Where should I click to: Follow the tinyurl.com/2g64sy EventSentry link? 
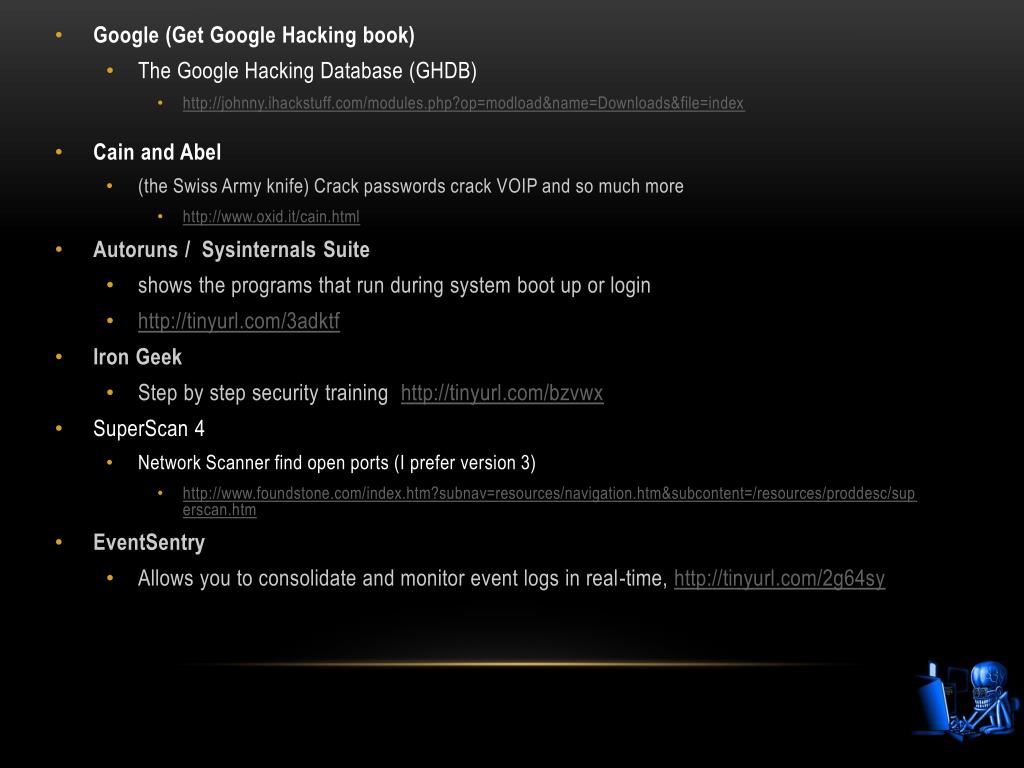[x=780, y=578]
